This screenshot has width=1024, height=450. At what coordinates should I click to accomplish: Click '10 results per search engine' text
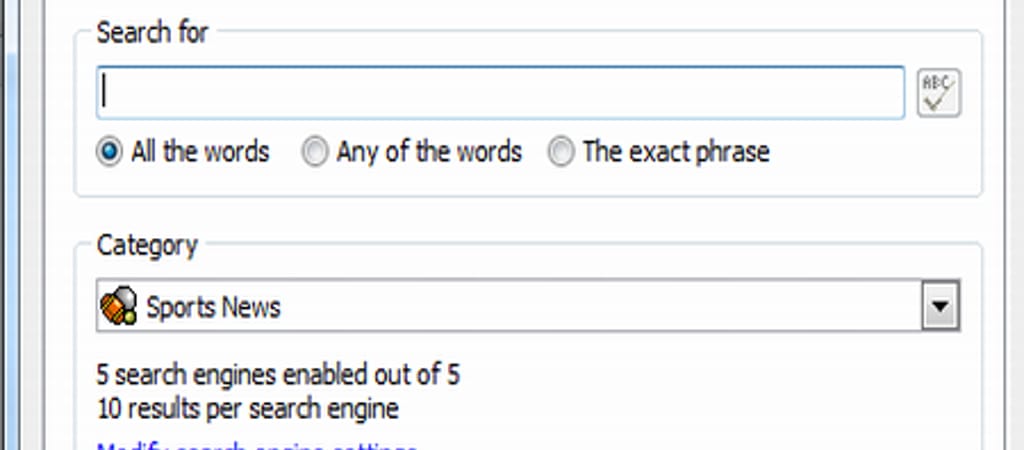tap(248, 408)
